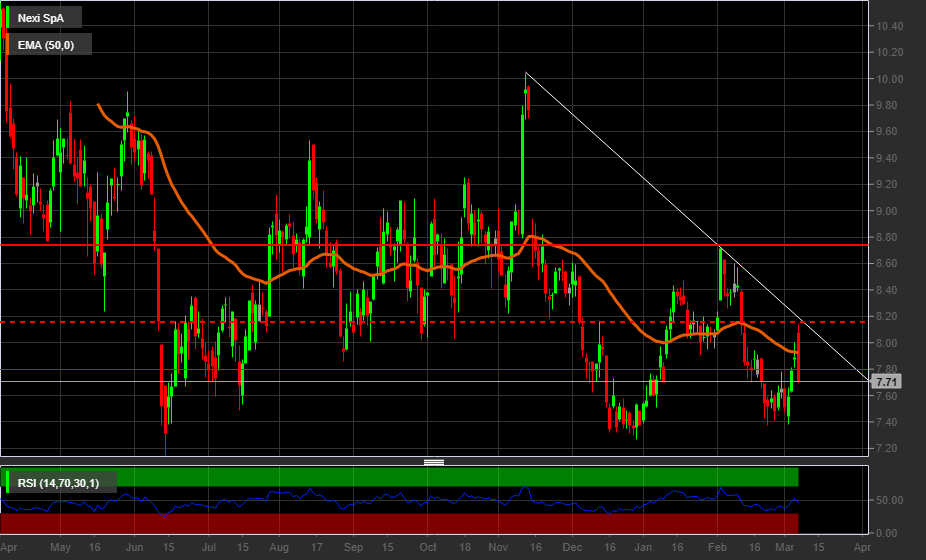Select the white descending trendline
Viewport: 926px width, 560px height.
(x=697, y=226)
